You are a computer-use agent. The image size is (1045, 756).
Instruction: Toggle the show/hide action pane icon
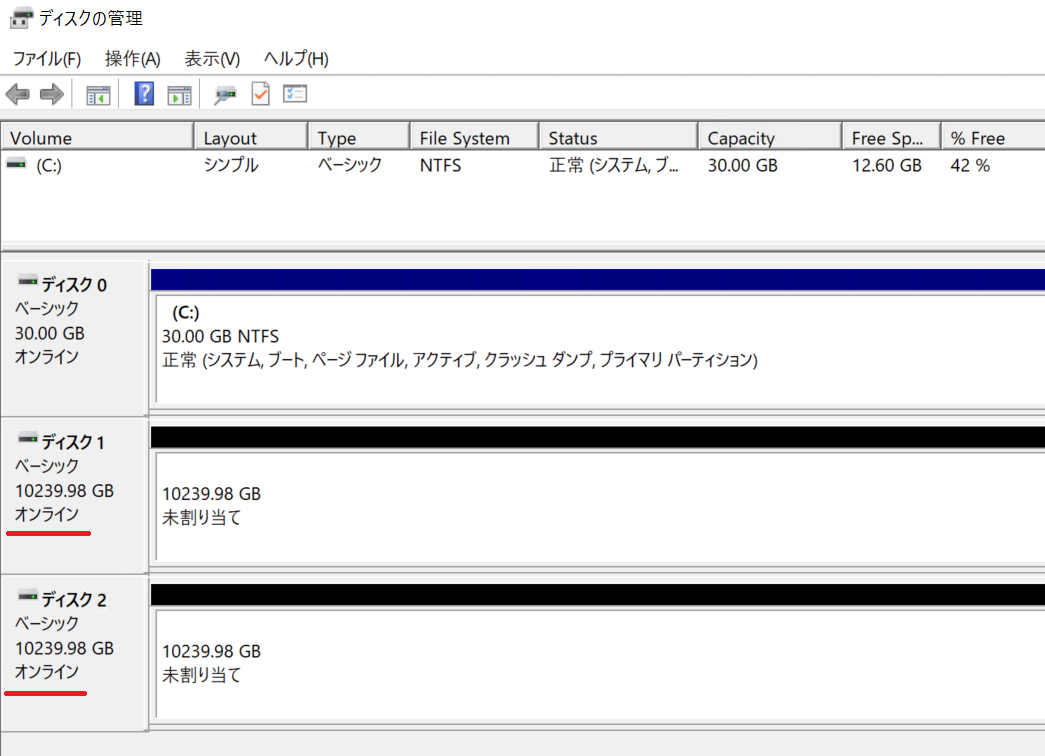click(x=179, y=95)
